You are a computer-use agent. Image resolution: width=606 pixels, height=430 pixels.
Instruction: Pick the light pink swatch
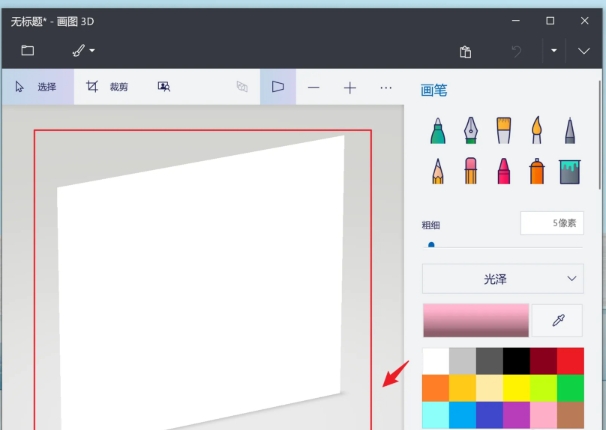coord(544,415)
